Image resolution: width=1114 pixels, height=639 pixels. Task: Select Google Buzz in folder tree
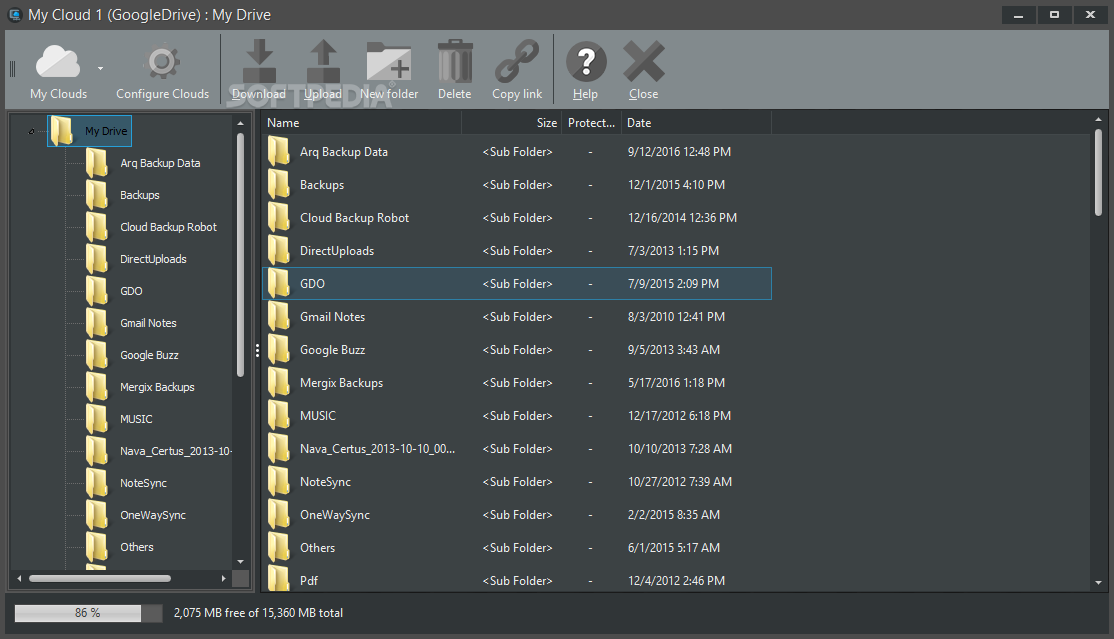tap(149, 355)
